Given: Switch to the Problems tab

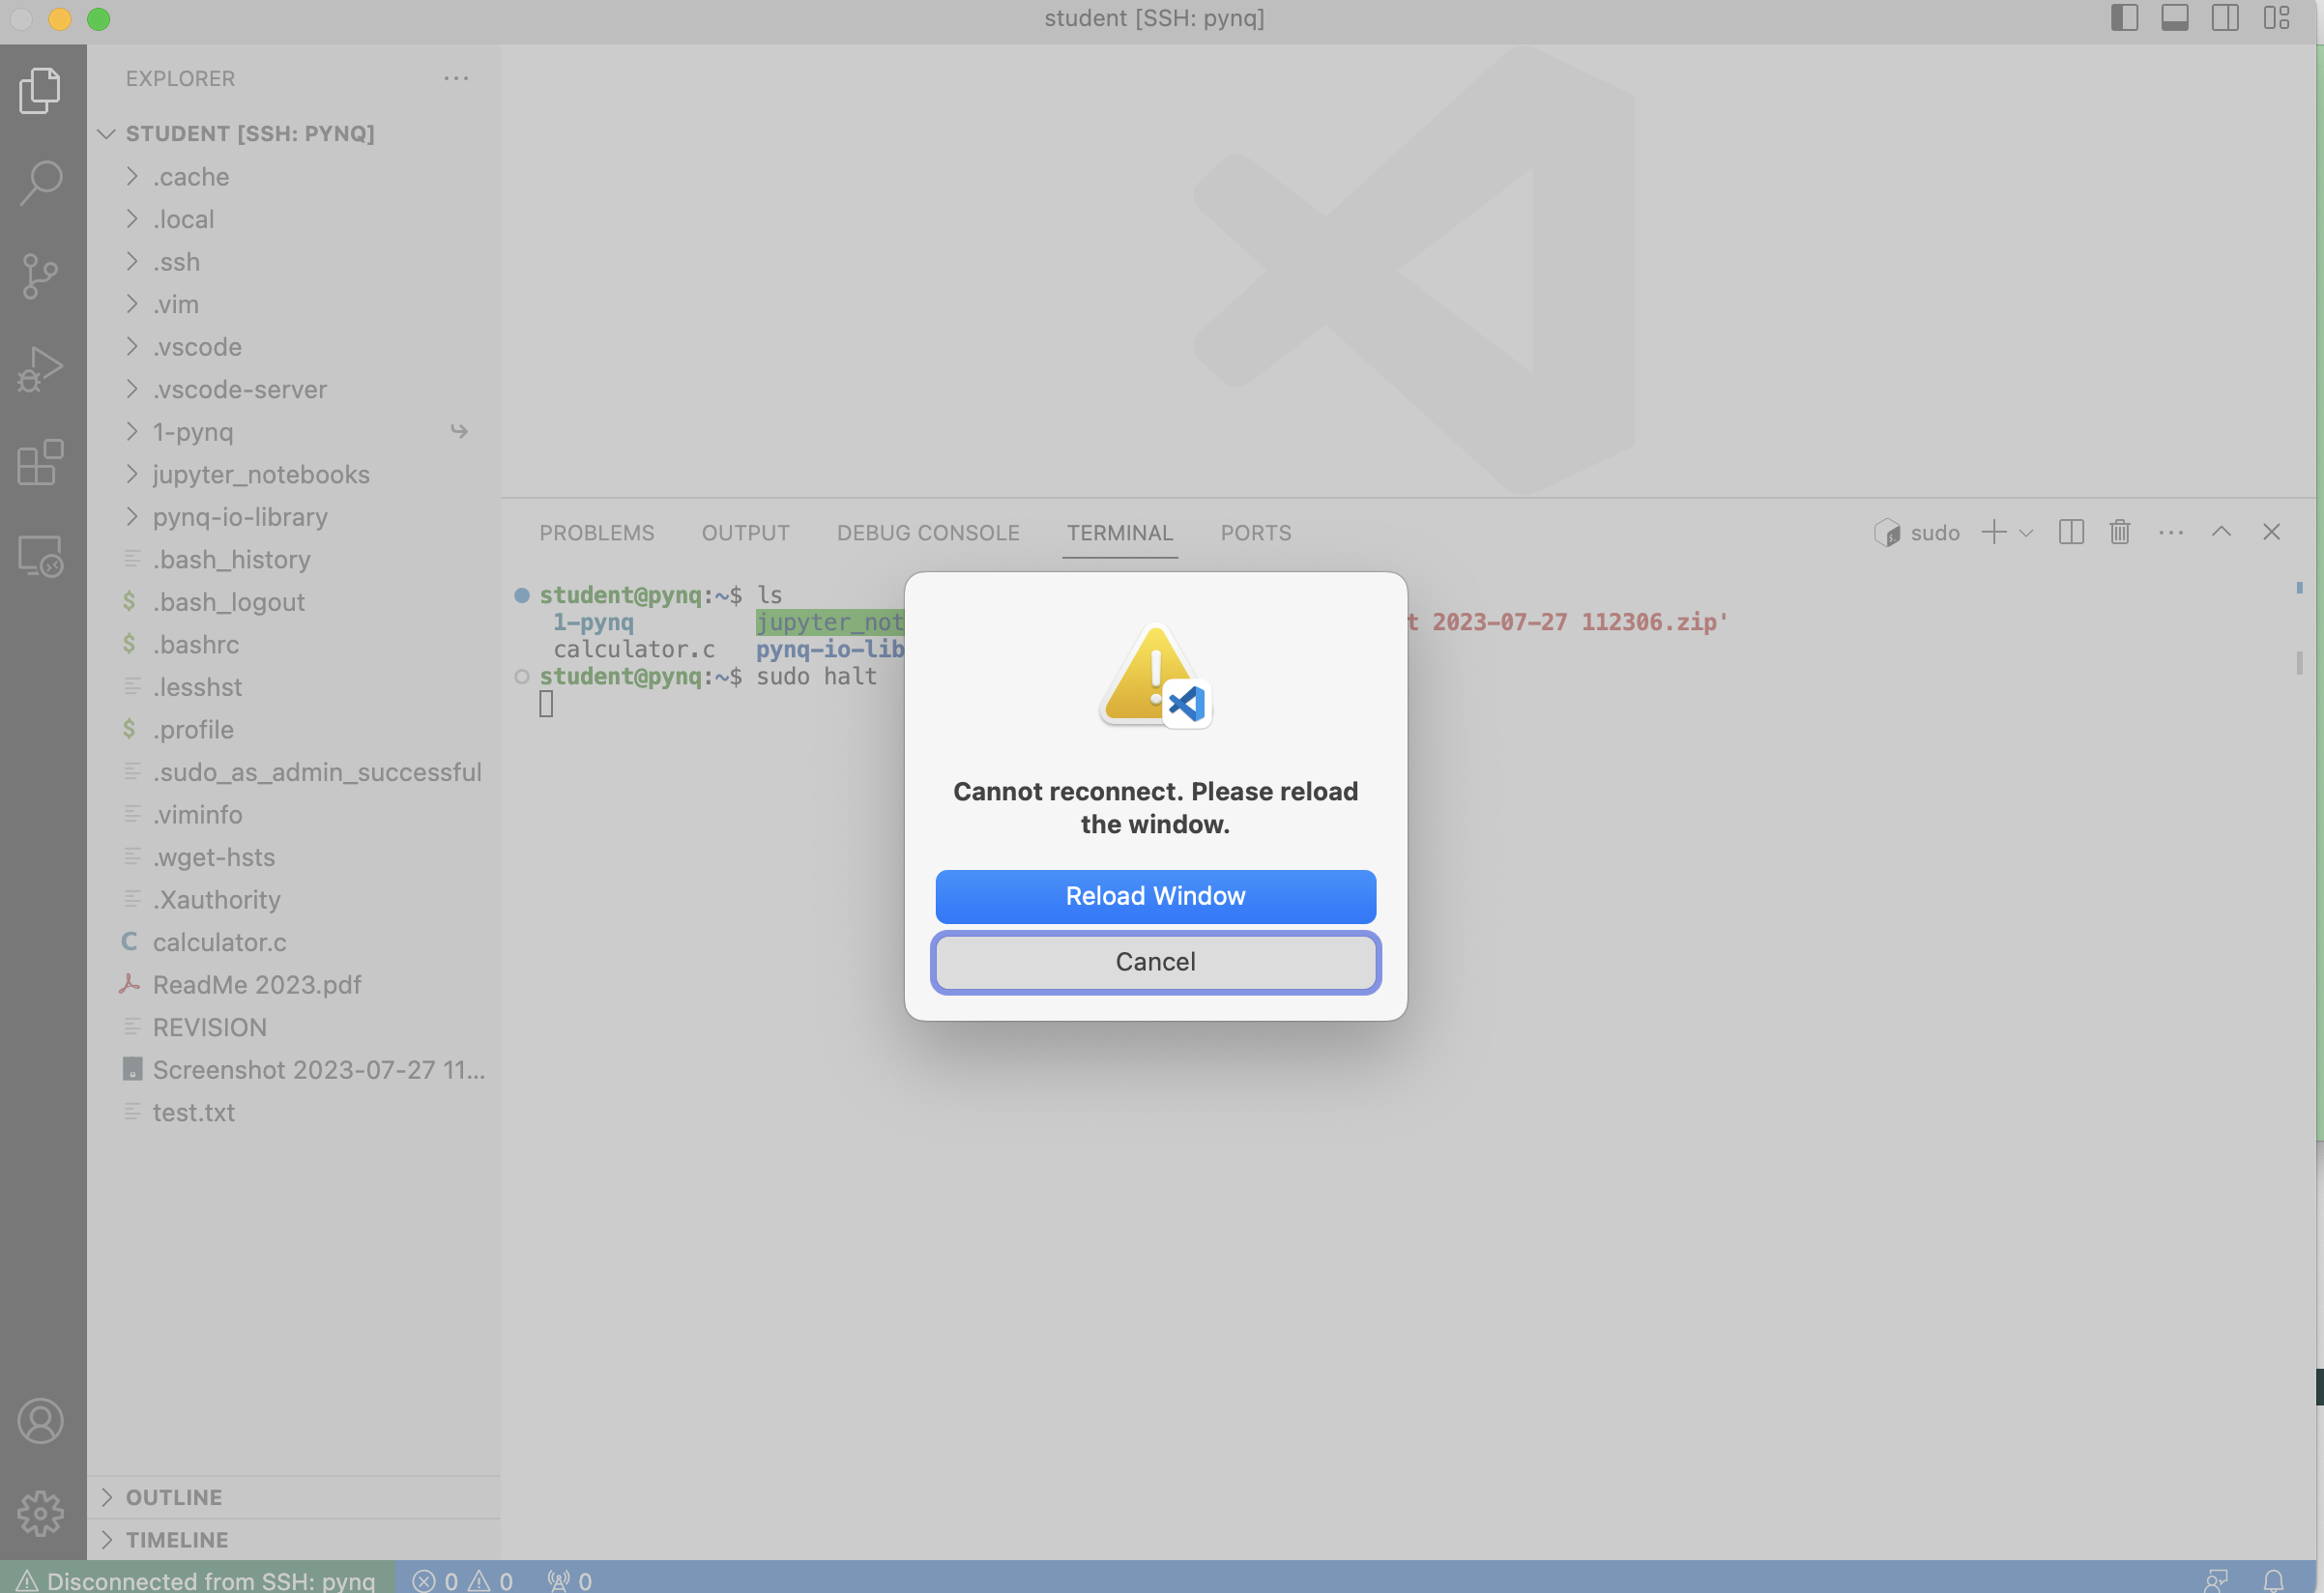Looking at the screenshot, I should [x=596, y=534].
